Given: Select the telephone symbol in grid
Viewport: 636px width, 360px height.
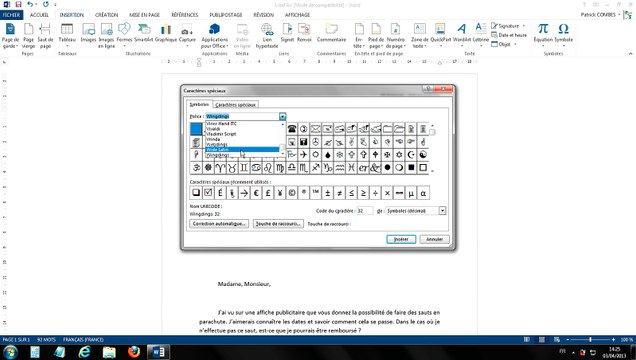Looking at the screenshot, I should click(292, 129).
